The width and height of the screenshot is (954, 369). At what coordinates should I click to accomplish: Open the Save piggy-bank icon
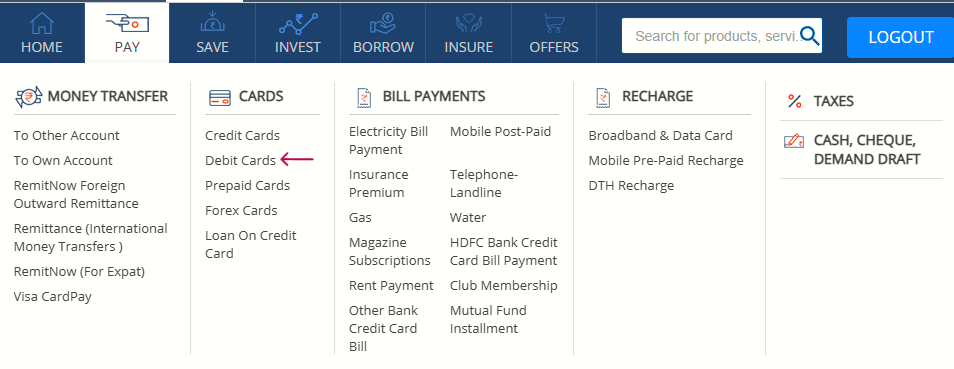click(212, 24)
